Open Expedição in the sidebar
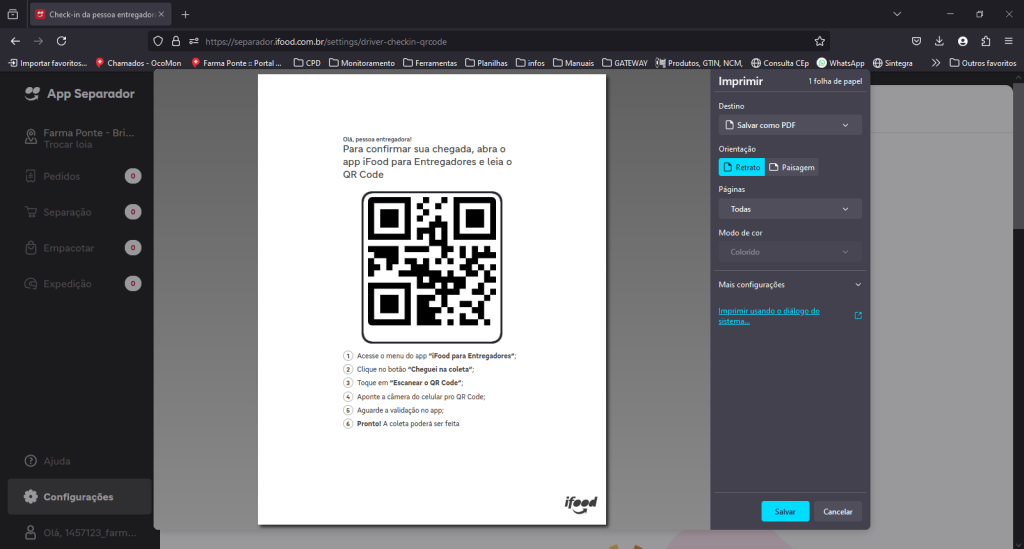1024x549 pixels. tap(80, 284)
